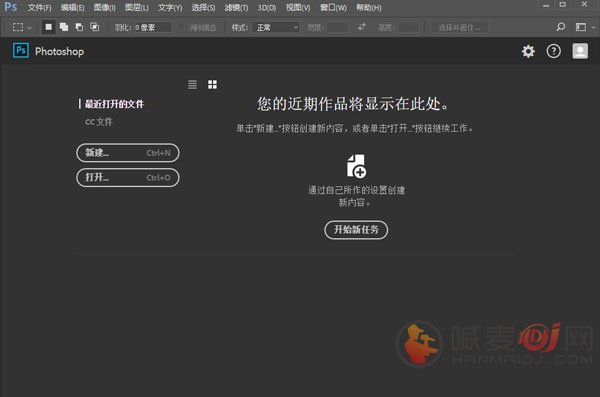The height and width of the screenshot is (397, 600).
Task: Expand the marquee tool preset picker arrow
Action: 29,28
